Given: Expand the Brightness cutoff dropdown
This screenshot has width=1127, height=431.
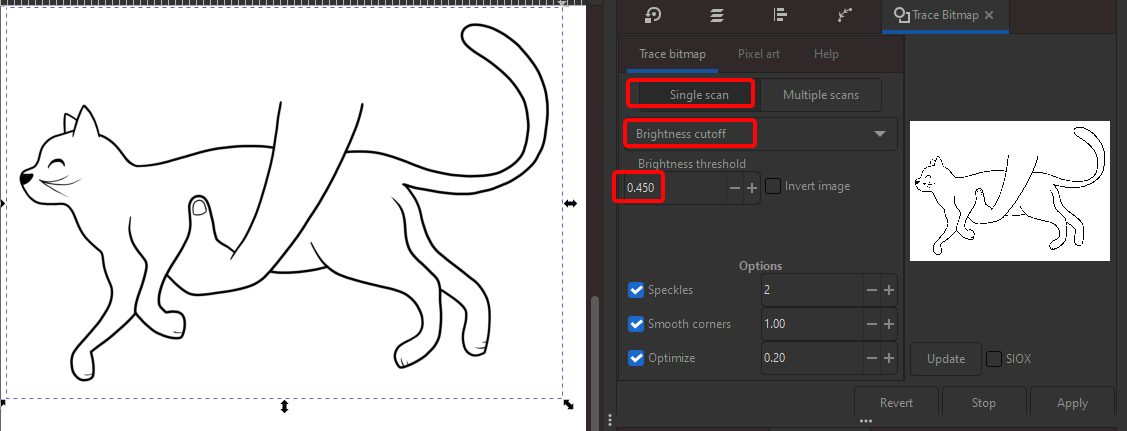Looking at the screenshot, I should pyautogui.click(x=879, y=134).
